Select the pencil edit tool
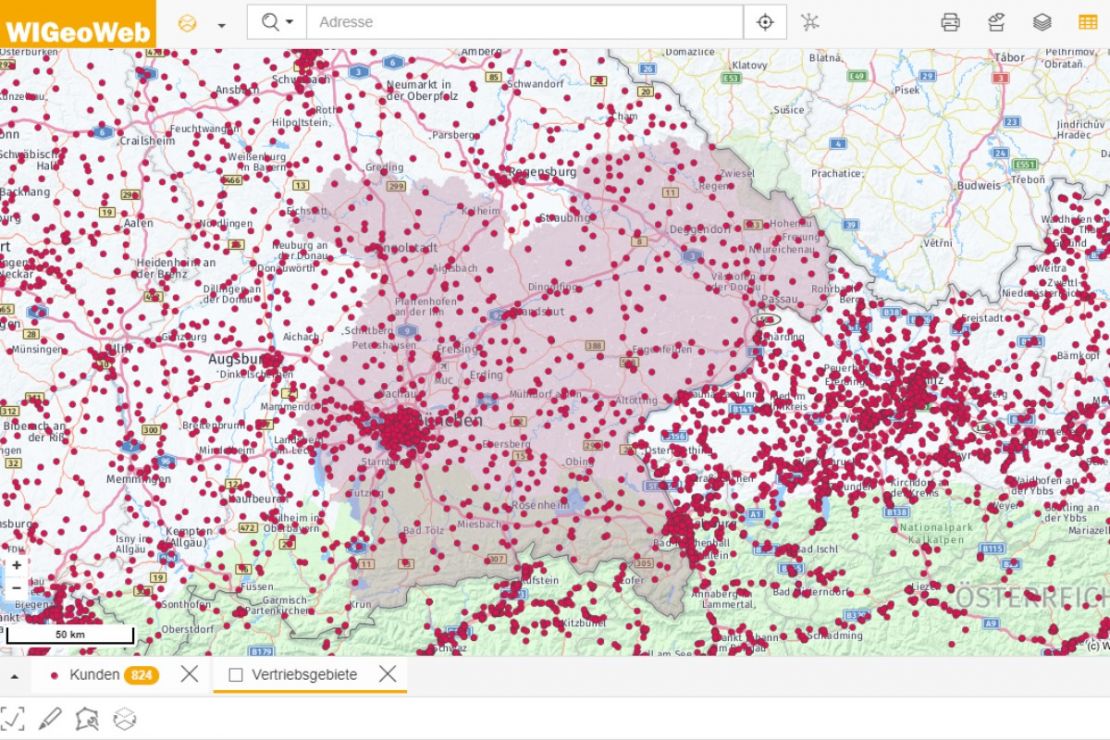1110x740 pixels. pyautogui.click(x=50, y=719)
